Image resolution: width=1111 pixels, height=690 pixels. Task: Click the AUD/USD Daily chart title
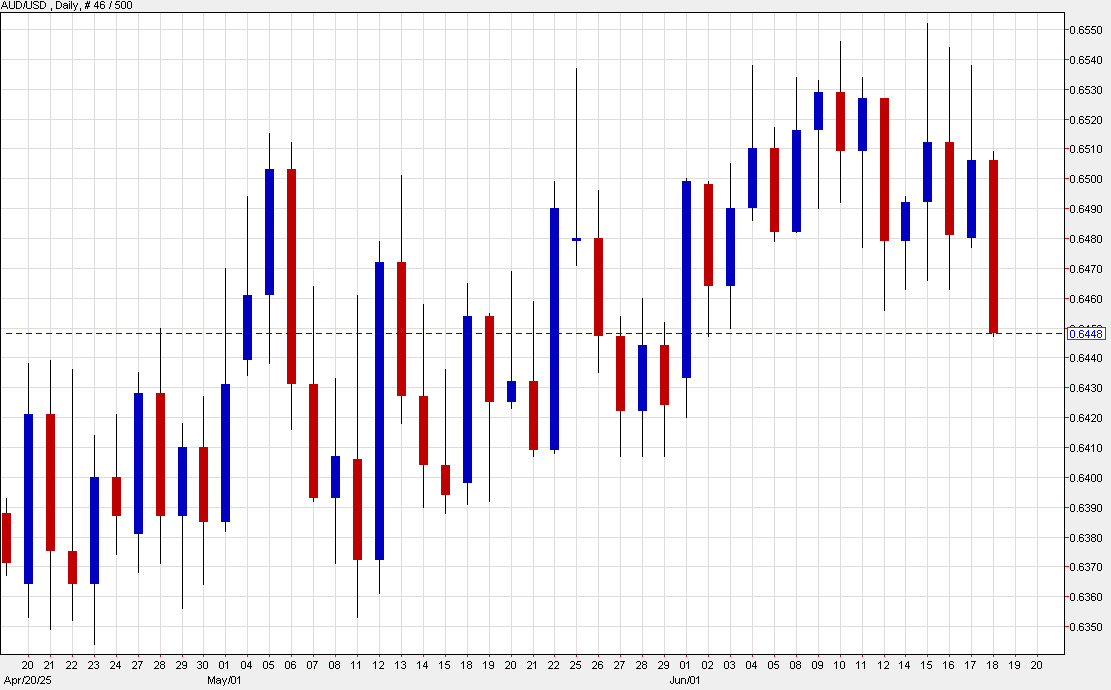click(x=68, y=6)
